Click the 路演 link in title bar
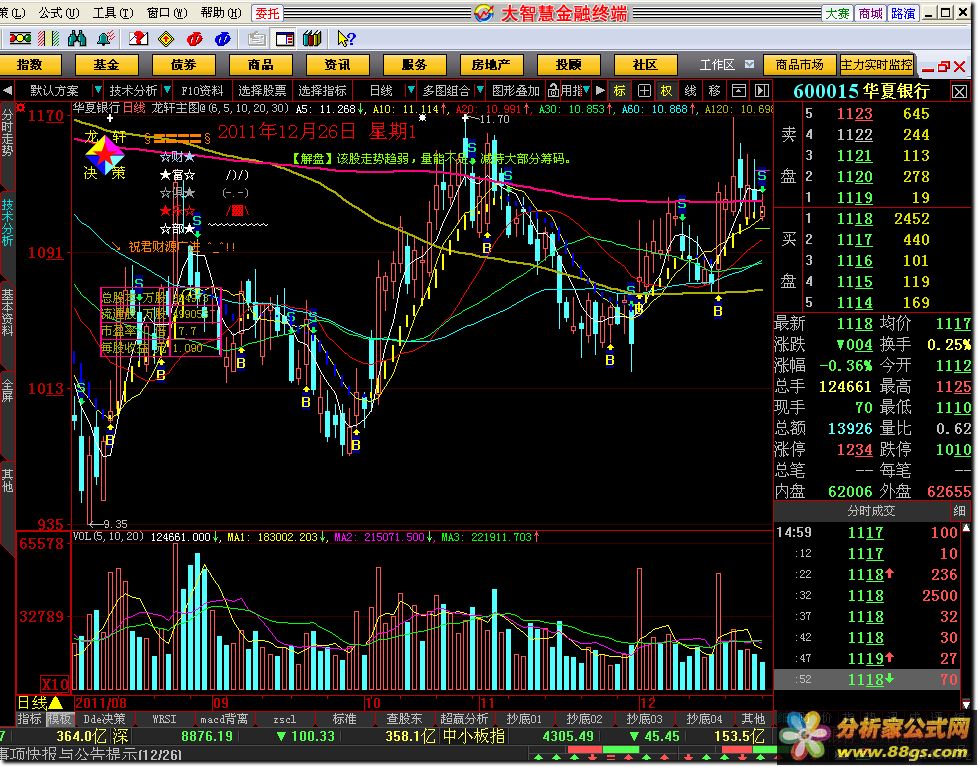979x767 pixels. tap(903, 13)
